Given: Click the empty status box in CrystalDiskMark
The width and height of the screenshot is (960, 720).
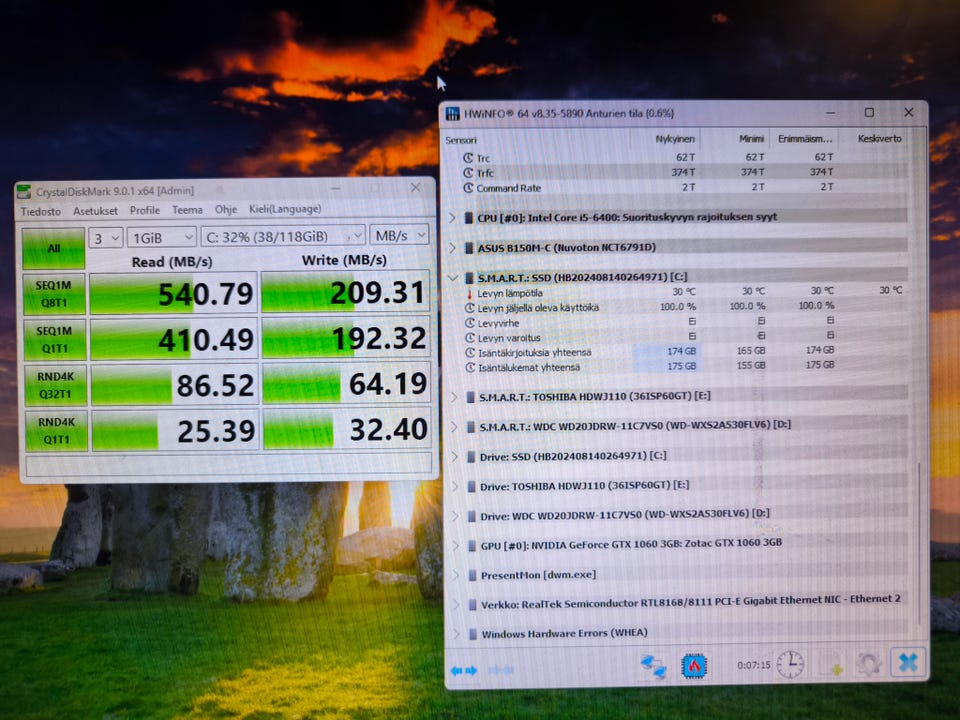Looking at the screenshot, I should [x=229, y=464].
